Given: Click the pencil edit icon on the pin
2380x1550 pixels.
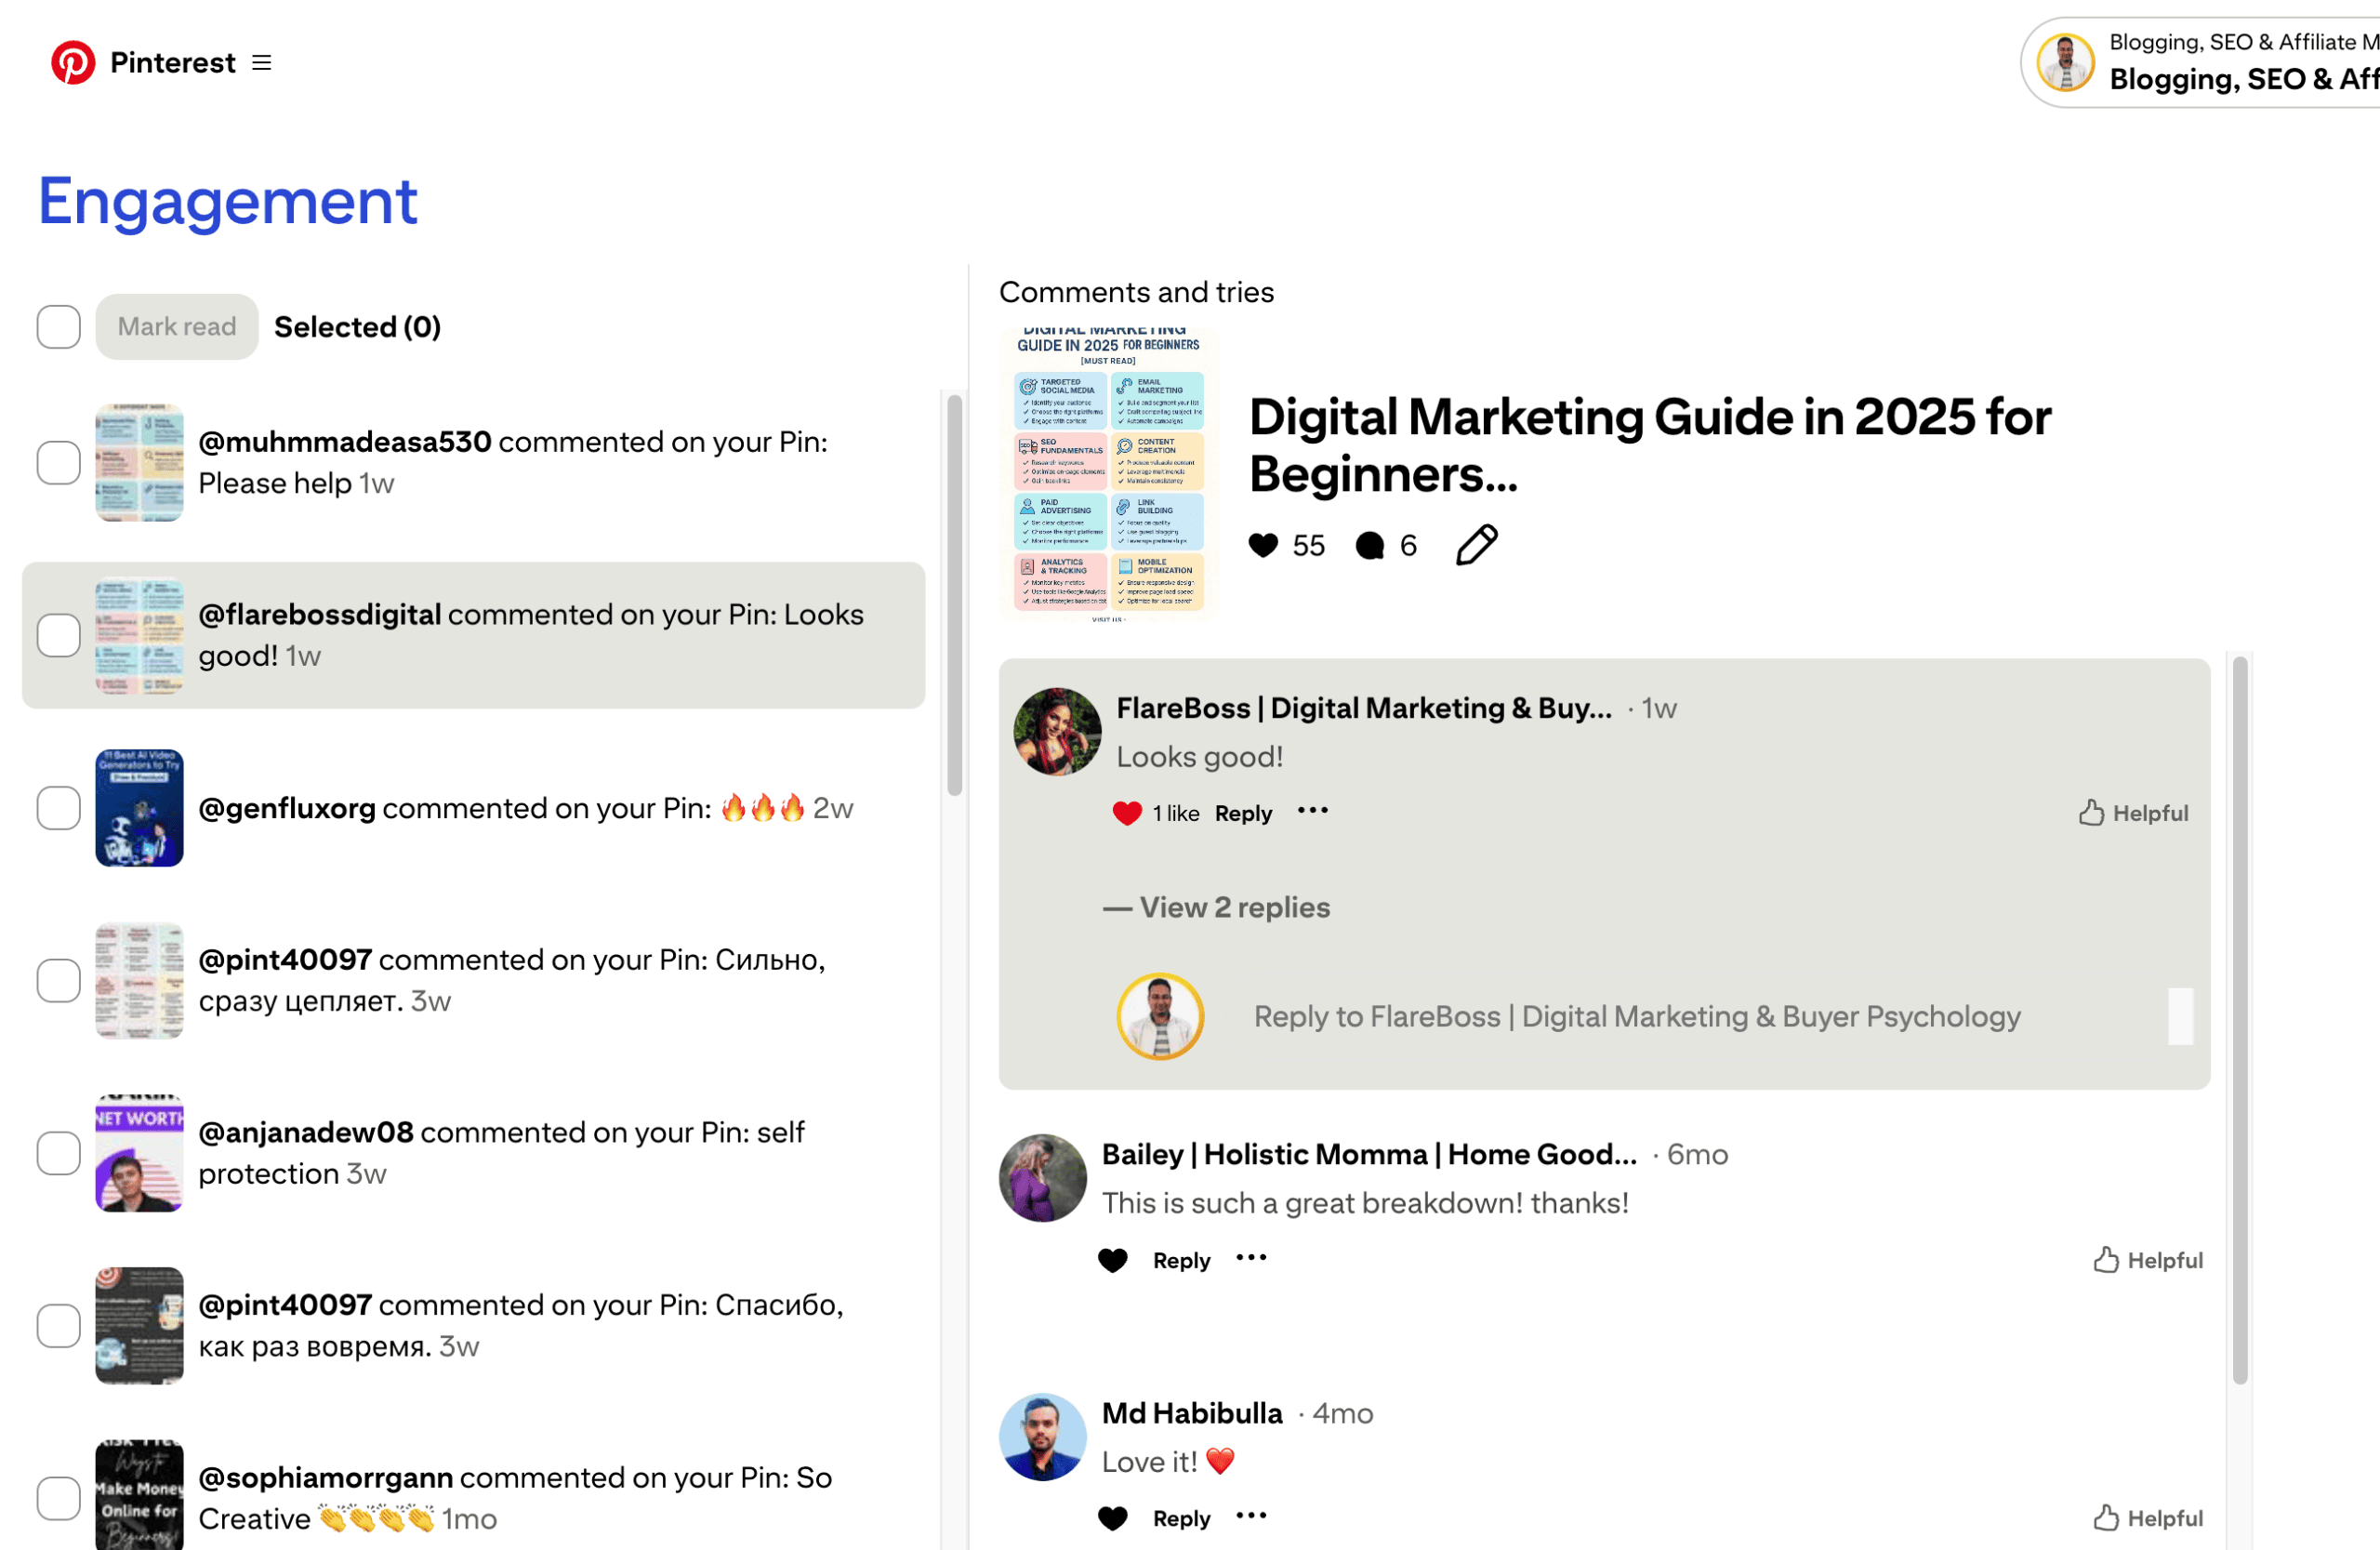Looking at the screenshot, I should coord(1476,545).
